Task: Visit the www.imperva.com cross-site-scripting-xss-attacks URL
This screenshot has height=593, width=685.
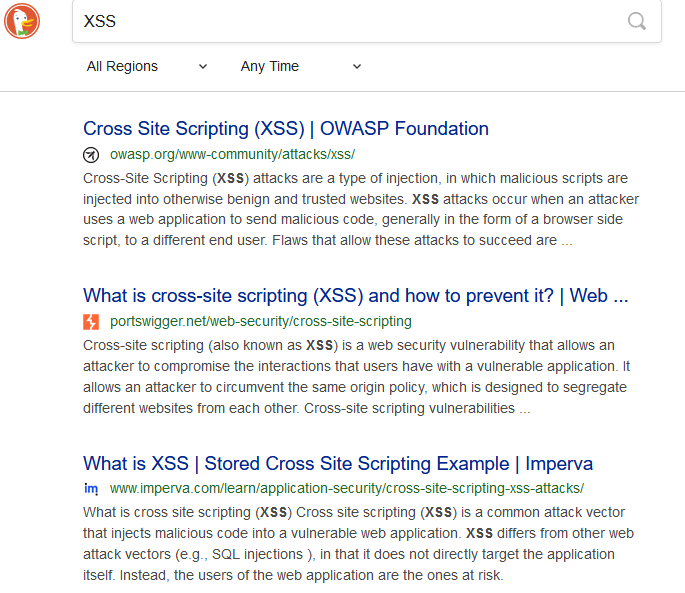Action: pyautogui.click(x=347, y=488)
